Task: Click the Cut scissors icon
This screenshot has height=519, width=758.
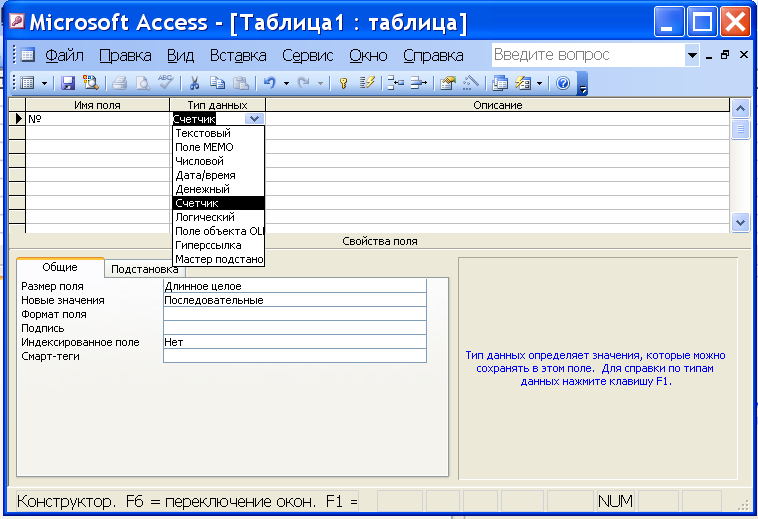Action: pyautogui.click(x=194, y=83)
